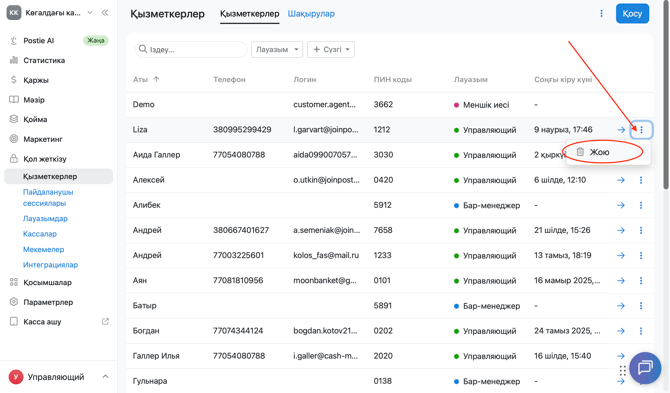The image size is (670, 393).
Task: Expand the Управляющий user menu
Action: (x=105, y=377)
